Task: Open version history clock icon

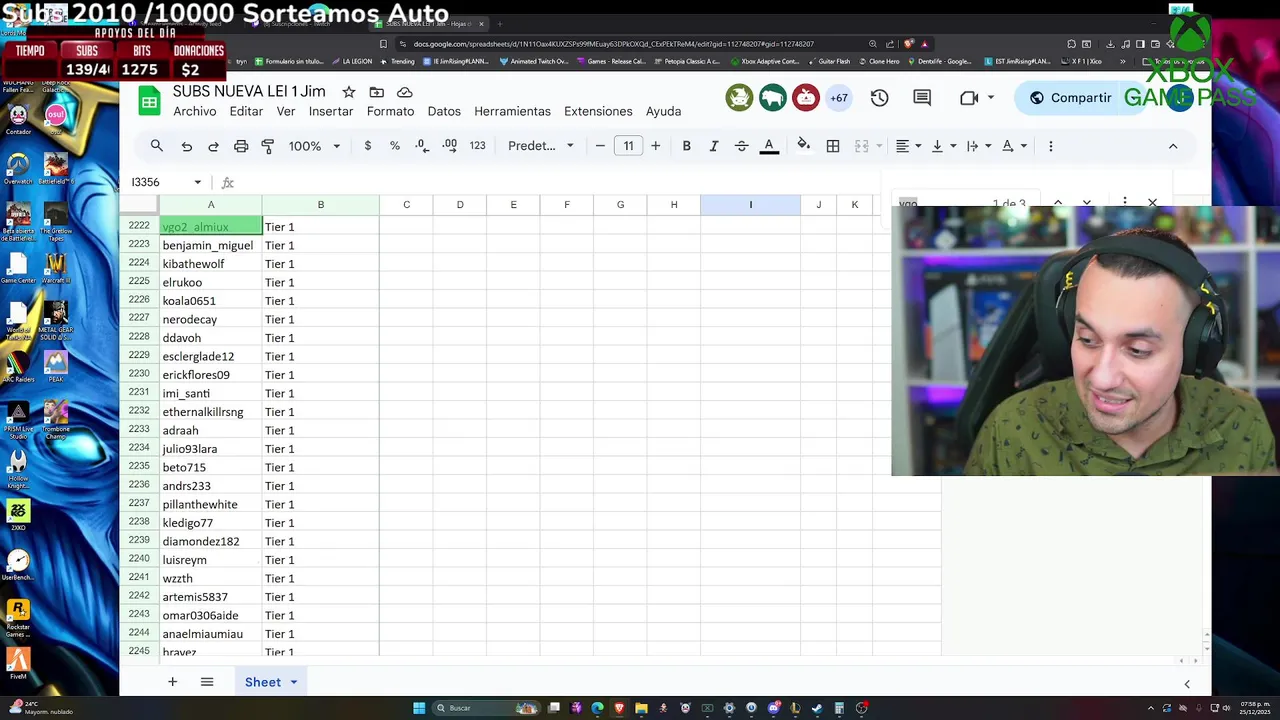Action: point(879,98)
